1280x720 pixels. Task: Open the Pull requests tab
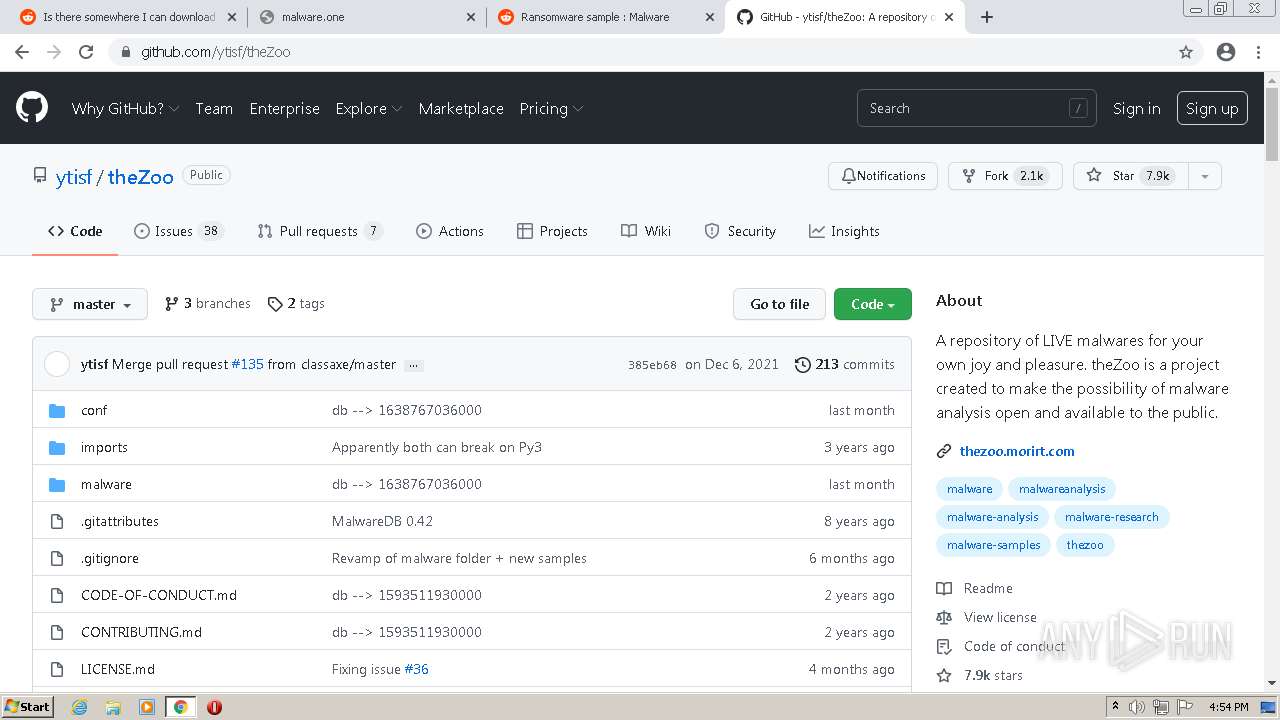tap(319, 231)
